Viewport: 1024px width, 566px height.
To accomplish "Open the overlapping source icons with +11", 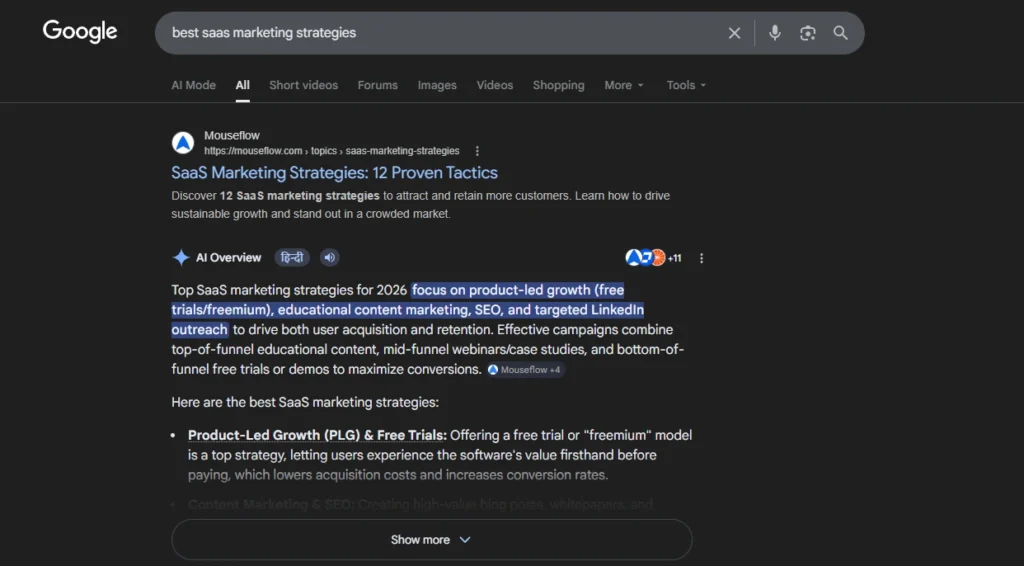I will click(653, 258).
